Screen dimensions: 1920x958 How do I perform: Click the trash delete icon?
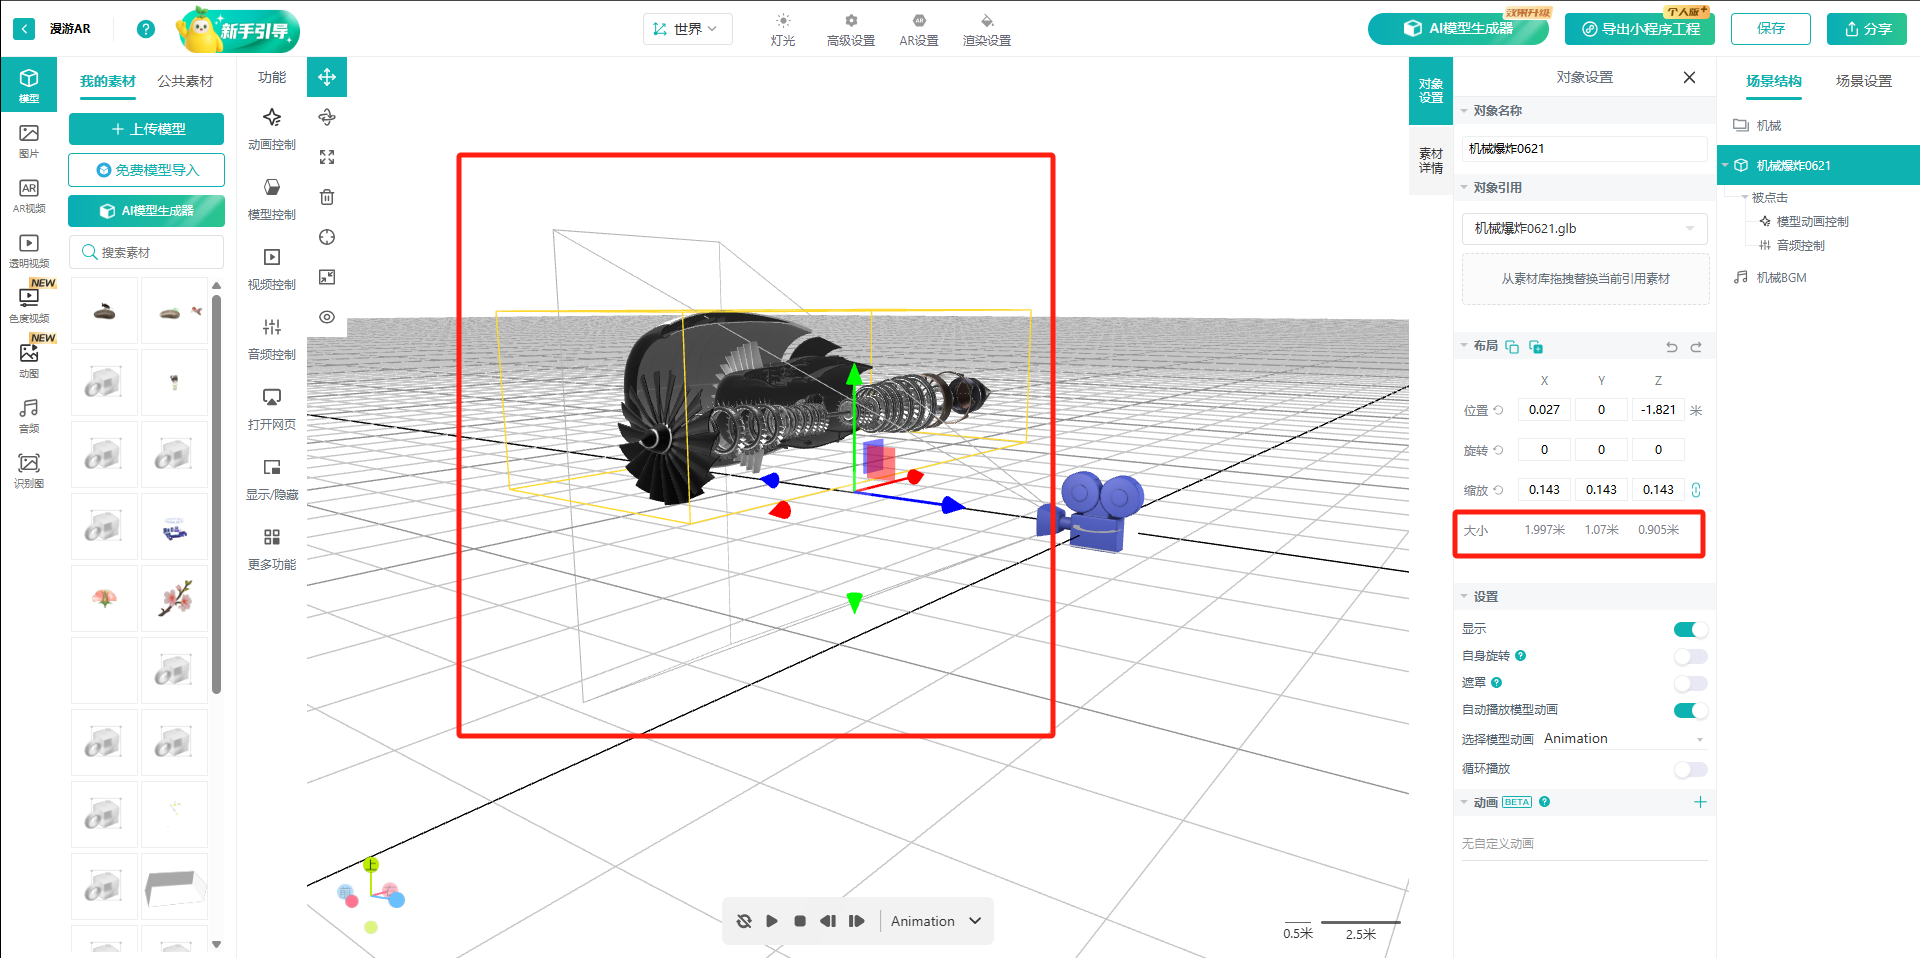[327, 197]
